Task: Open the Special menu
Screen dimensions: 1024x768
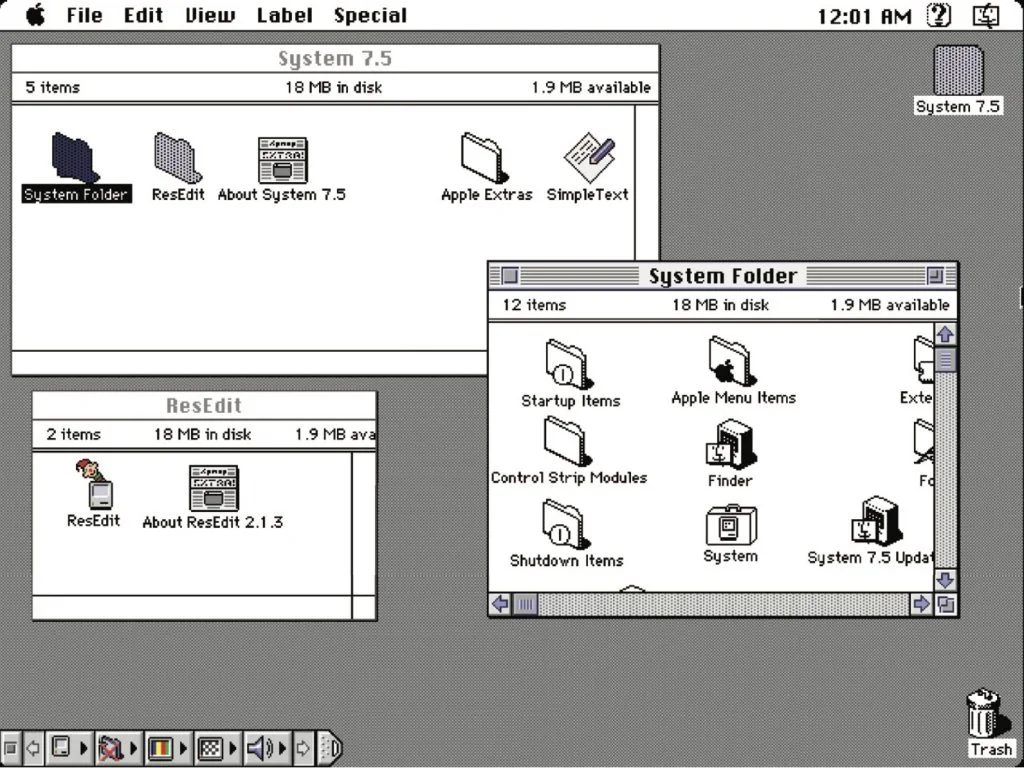Action: coord(370,16)
